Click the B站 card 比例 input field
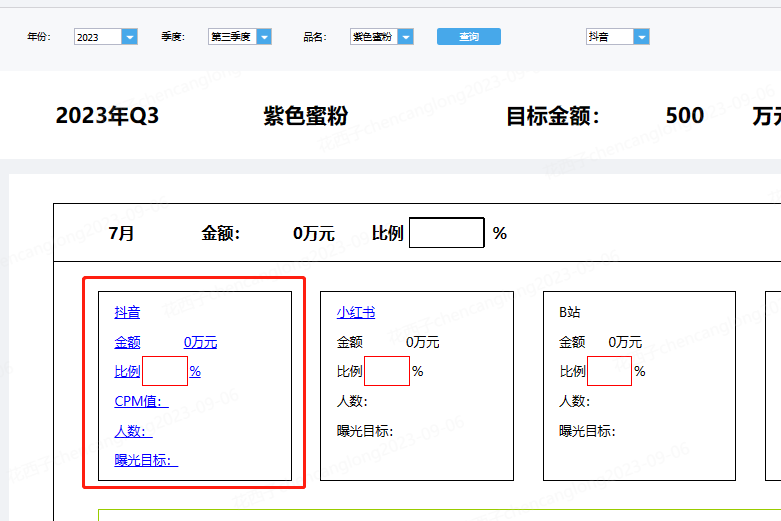 tap(610, 371)
